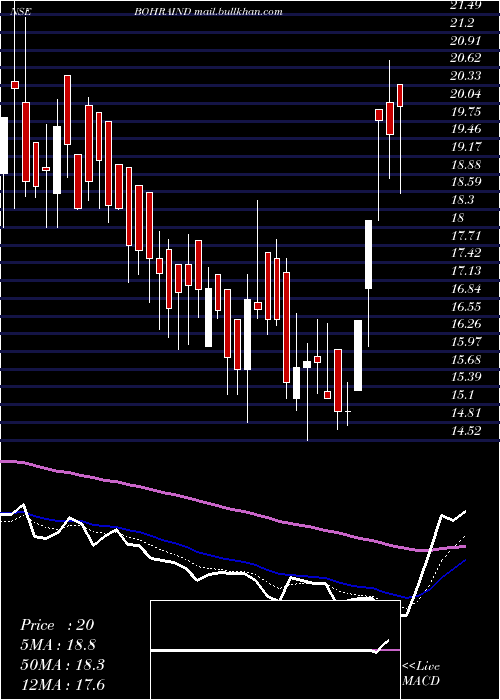Click the MACD inset chart box
Viewport: 500px width, 700px height.
click(x=275, y=650)
